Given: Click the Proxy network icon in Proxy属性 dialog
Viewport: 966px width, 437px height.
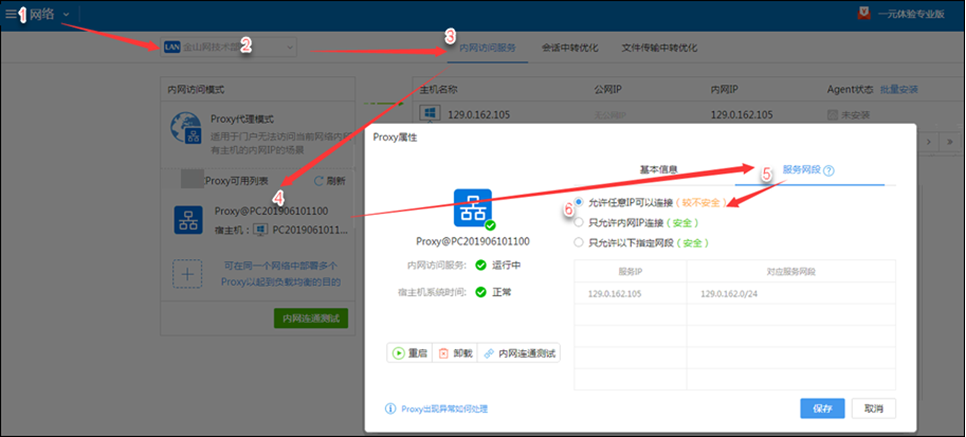Looking at the screenshot, I should [x=472, y=209].
